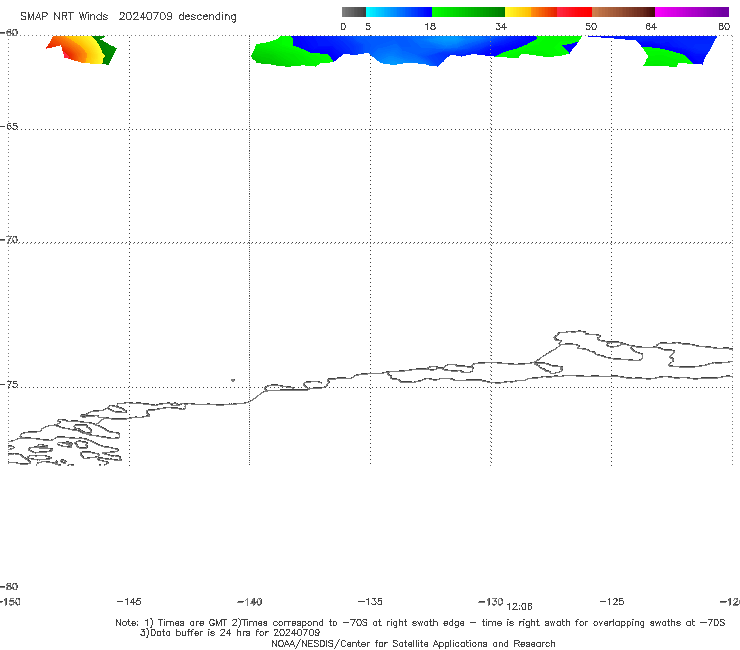Click the date '20240709' in the title

tap(145, 17)
